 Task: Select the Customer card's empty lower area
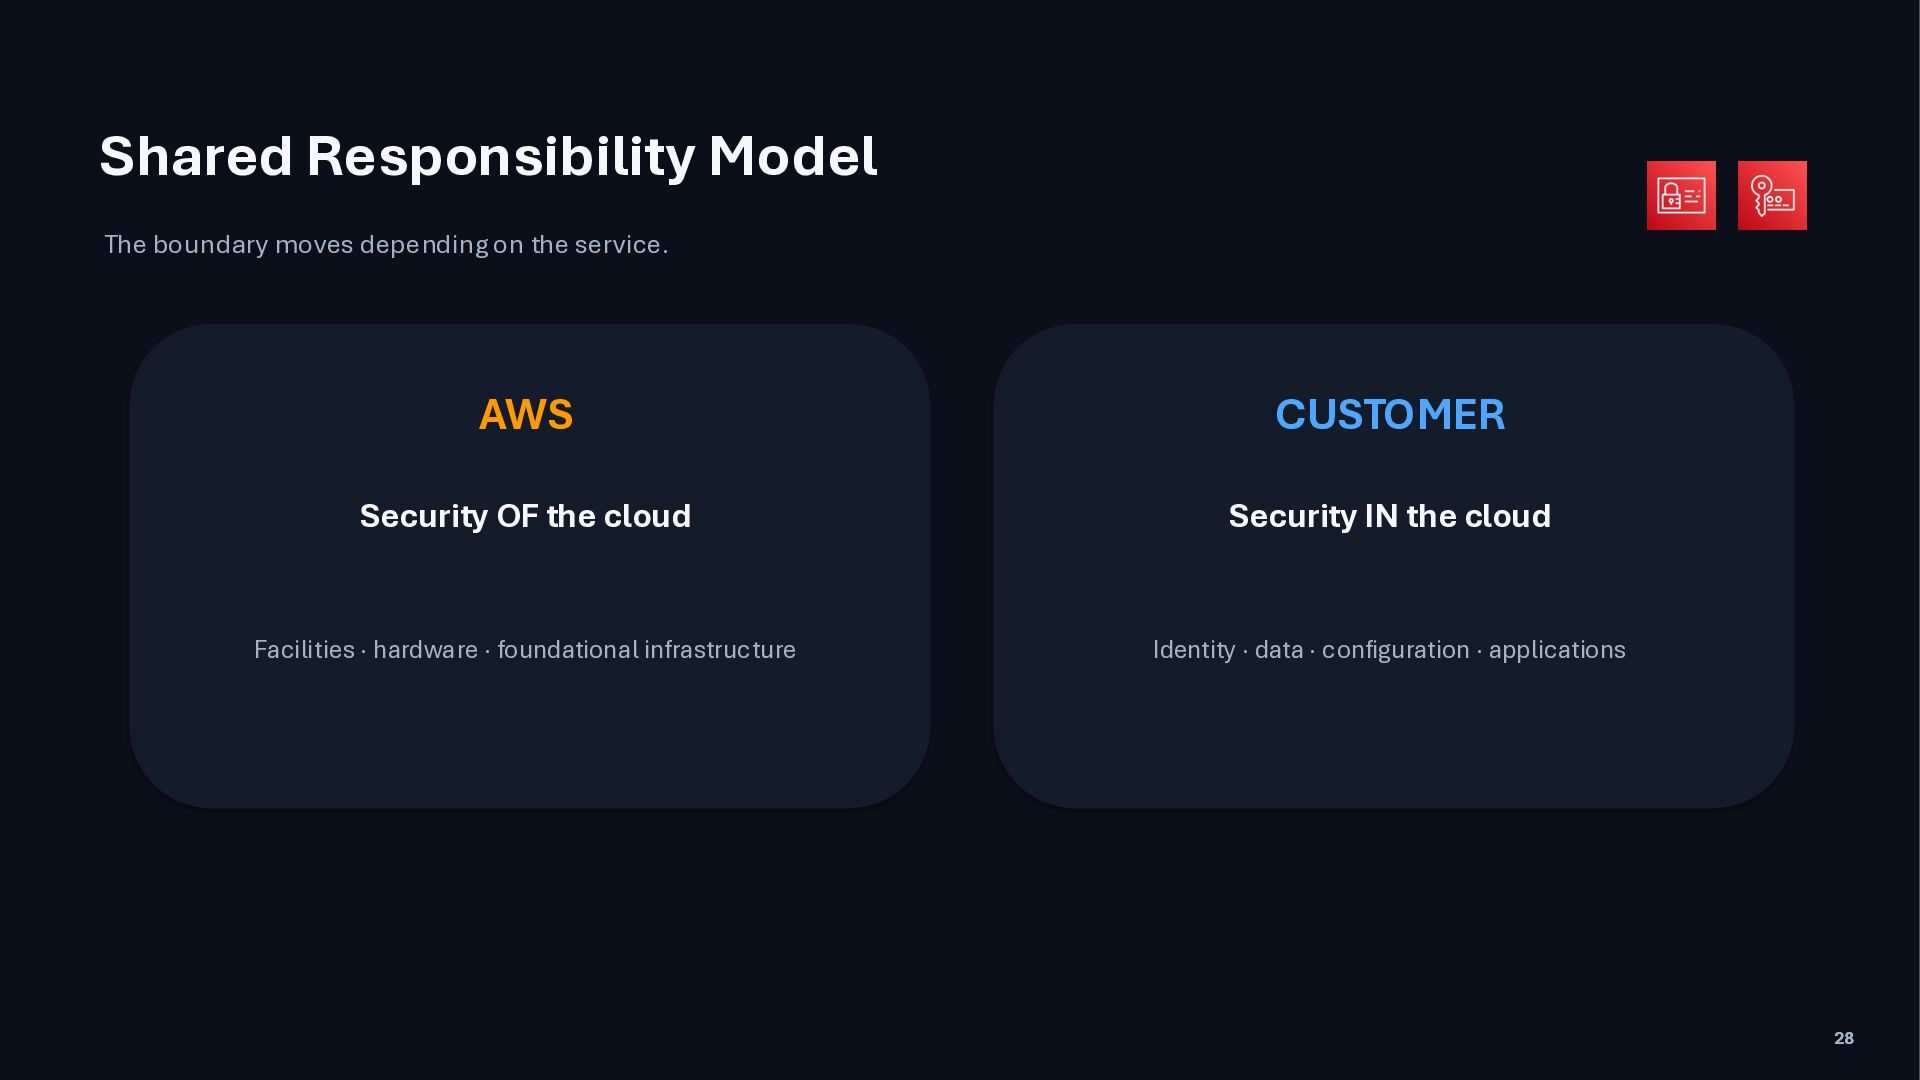[1393, 740]
